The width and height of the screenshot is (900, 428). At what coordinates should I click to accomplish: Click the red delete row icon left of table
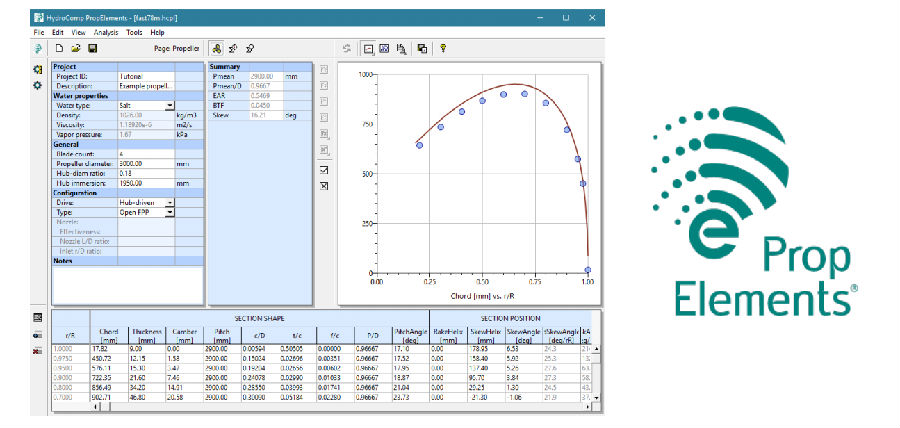(x=38, y=351)
